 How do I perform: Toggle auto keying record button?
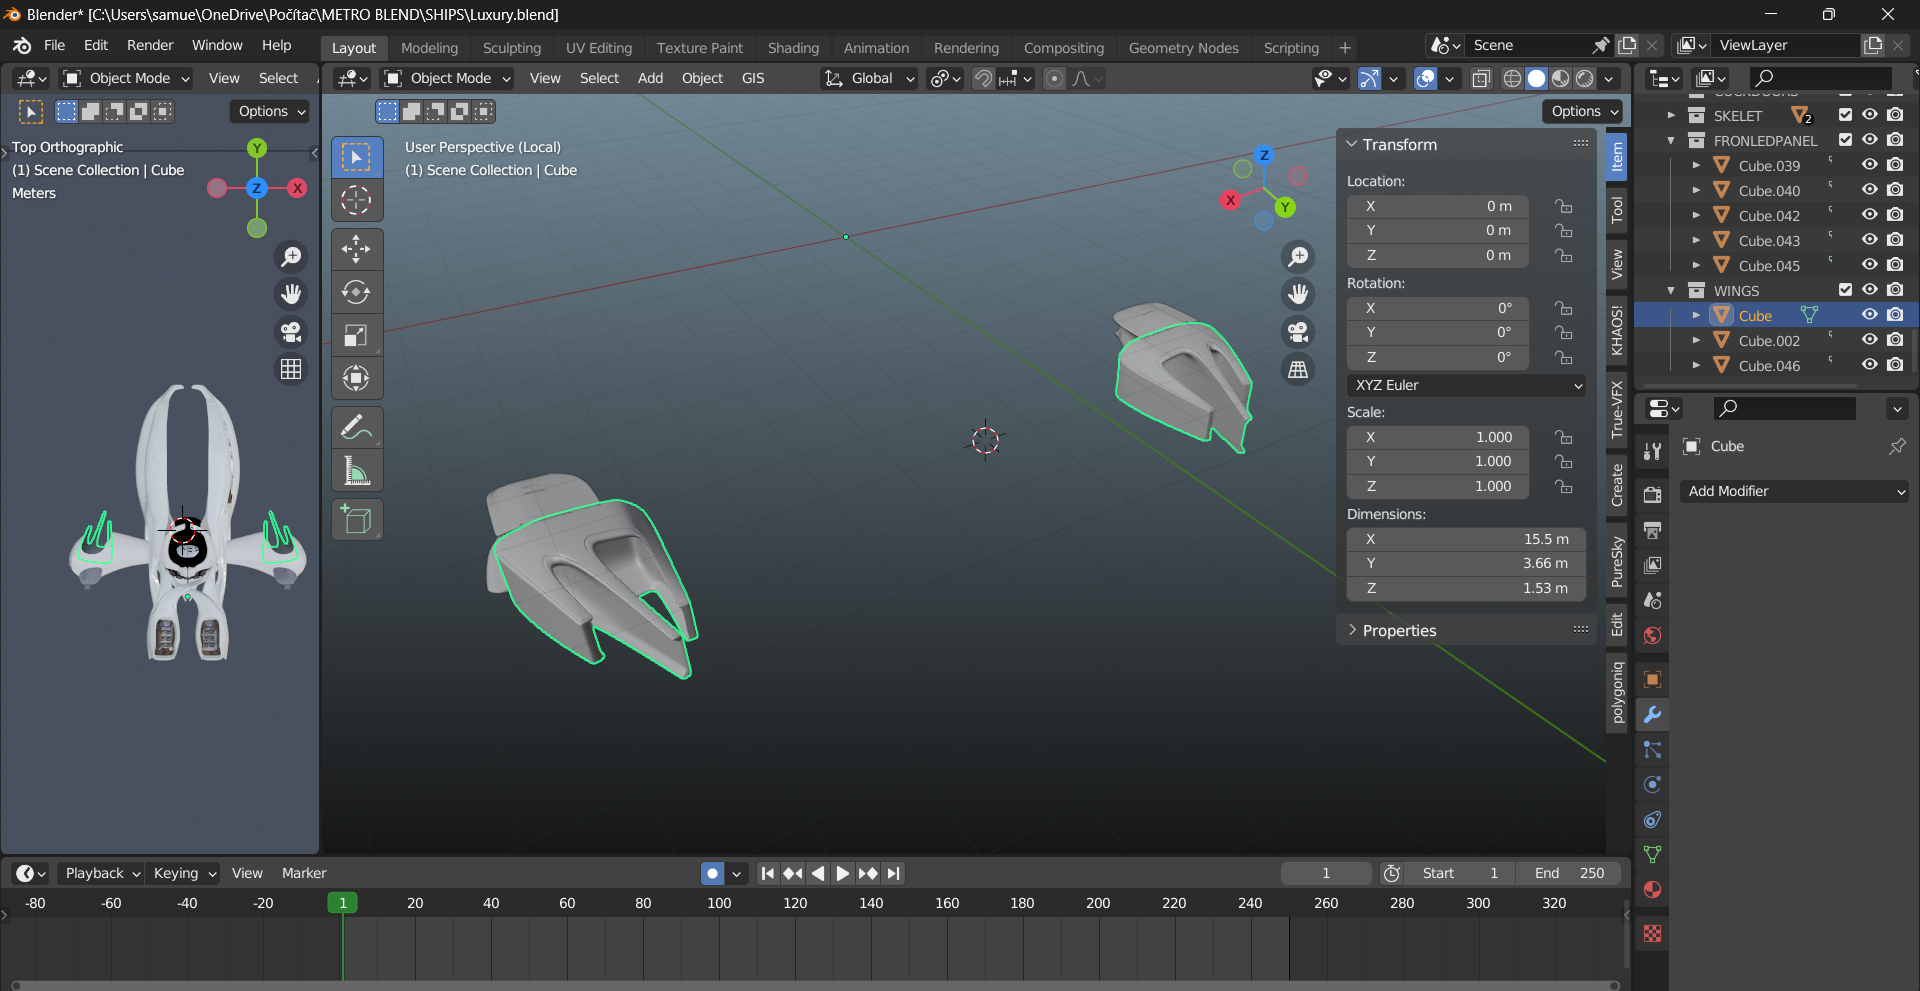pos(712,873)
